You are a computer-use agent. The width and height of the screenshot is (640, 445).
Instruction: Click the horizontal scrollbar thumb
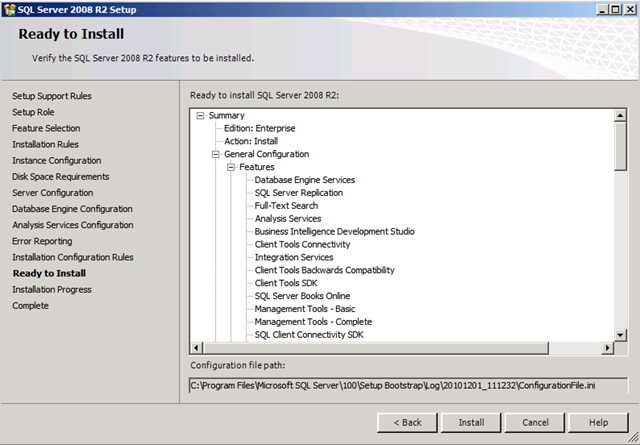[376, 348]
